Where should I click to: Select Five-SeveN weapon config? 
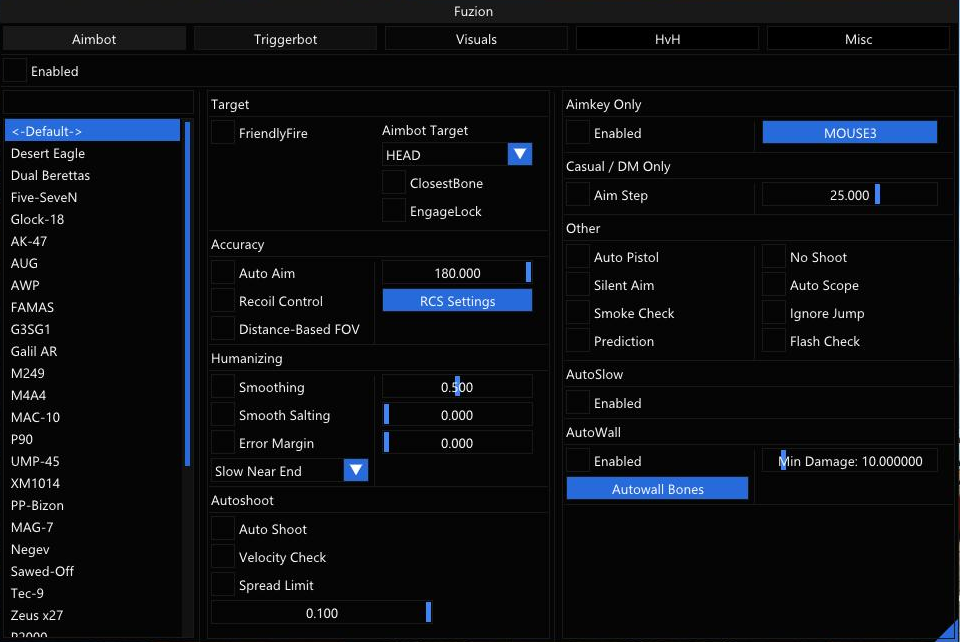(92, 197)
